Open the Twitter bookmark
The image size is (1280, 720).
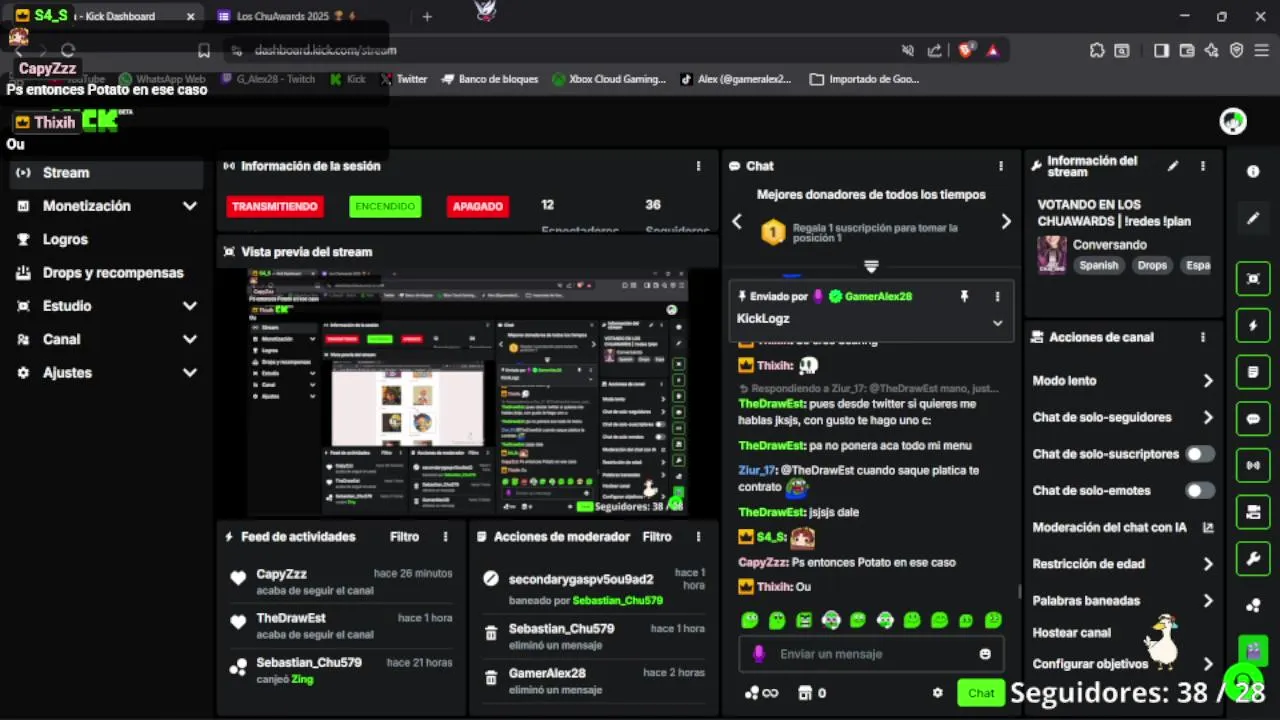tap(403, 79)
